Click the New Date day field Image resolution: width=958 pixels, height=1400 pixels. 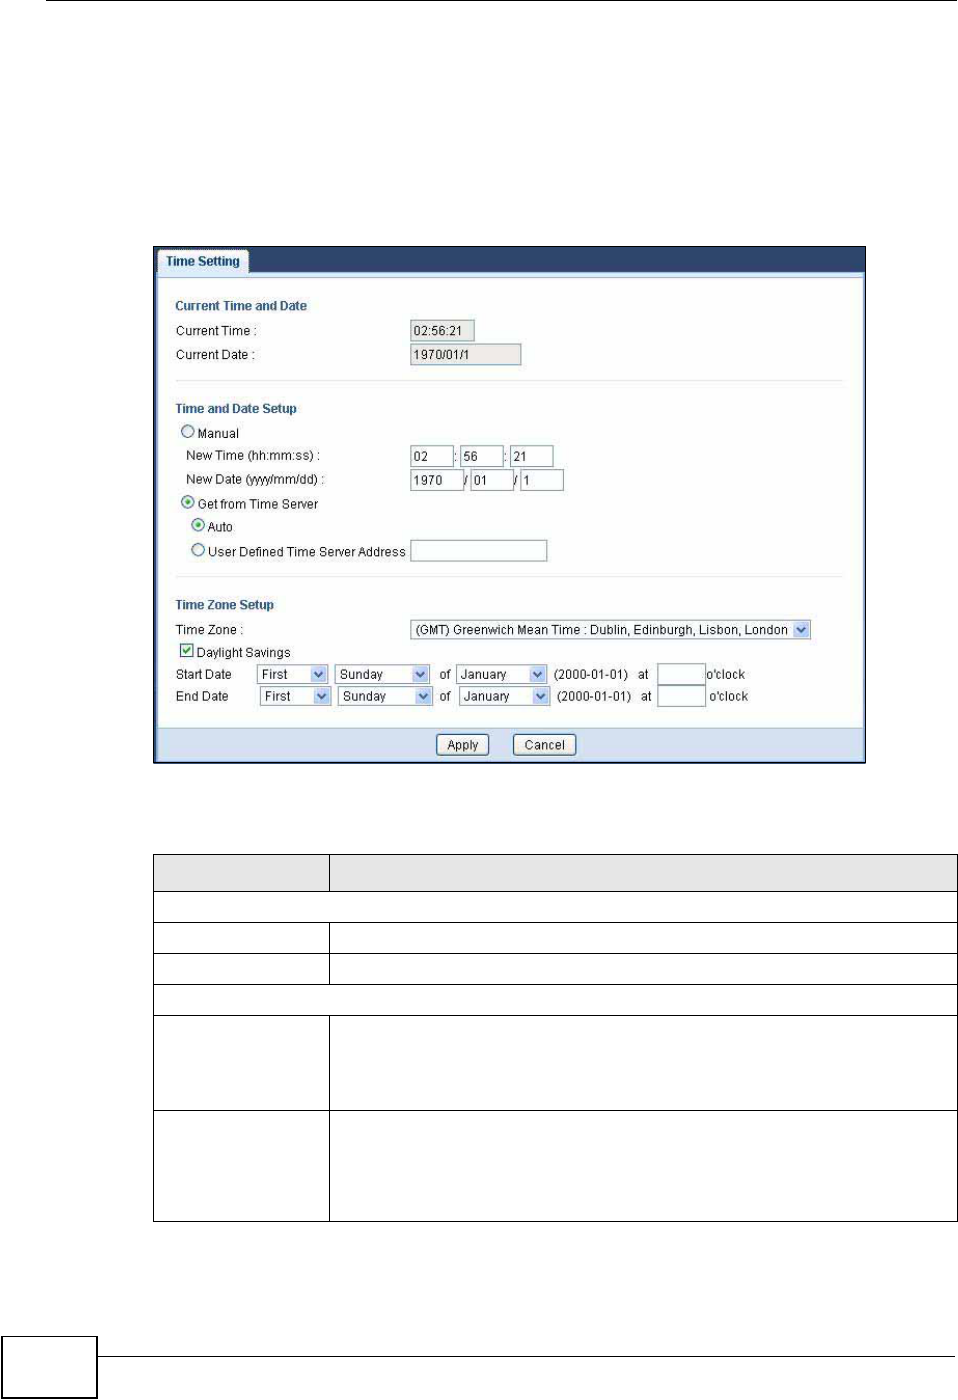(x=542, y=480)
